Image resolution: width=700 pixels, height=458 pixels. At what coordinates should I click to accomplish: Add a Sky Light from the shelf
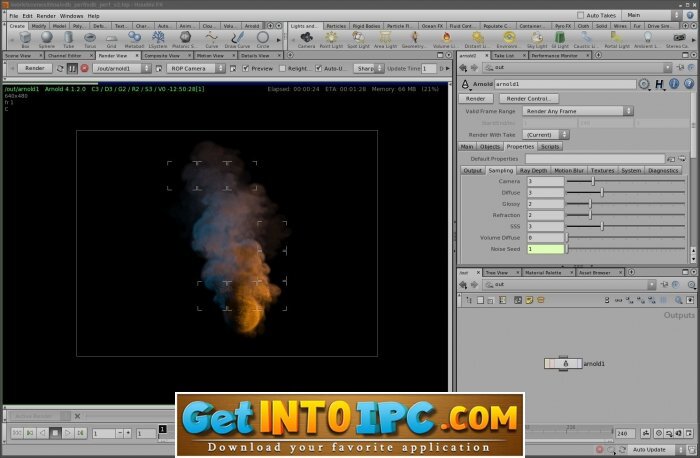tap(537, 39)
